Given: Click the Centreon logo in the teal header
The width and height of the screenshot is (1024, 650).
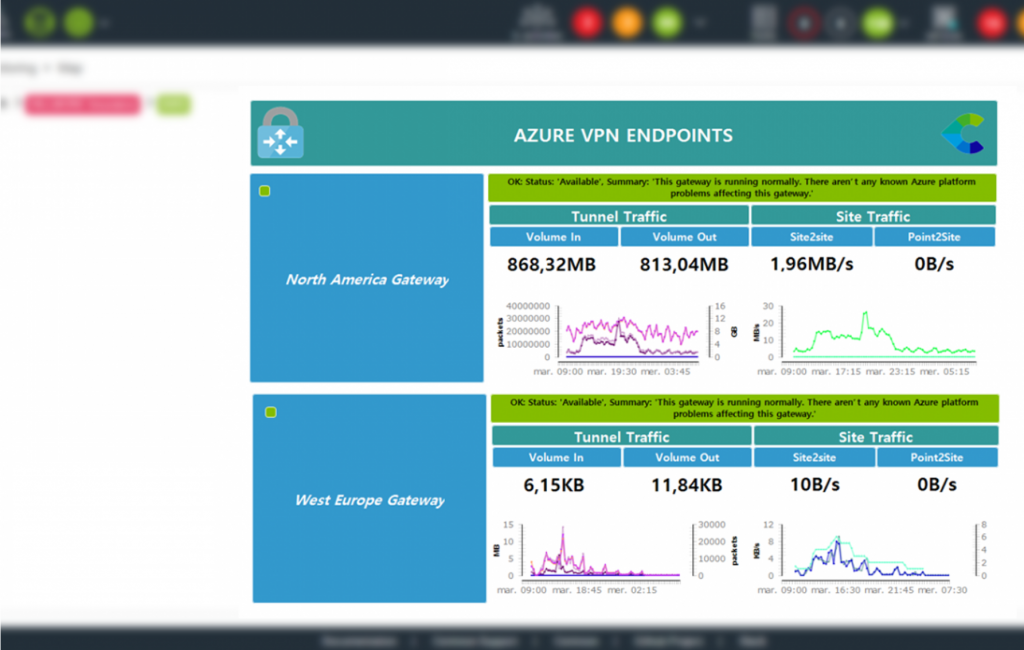Looking at the screenshot, I should (x=963, y=133).
